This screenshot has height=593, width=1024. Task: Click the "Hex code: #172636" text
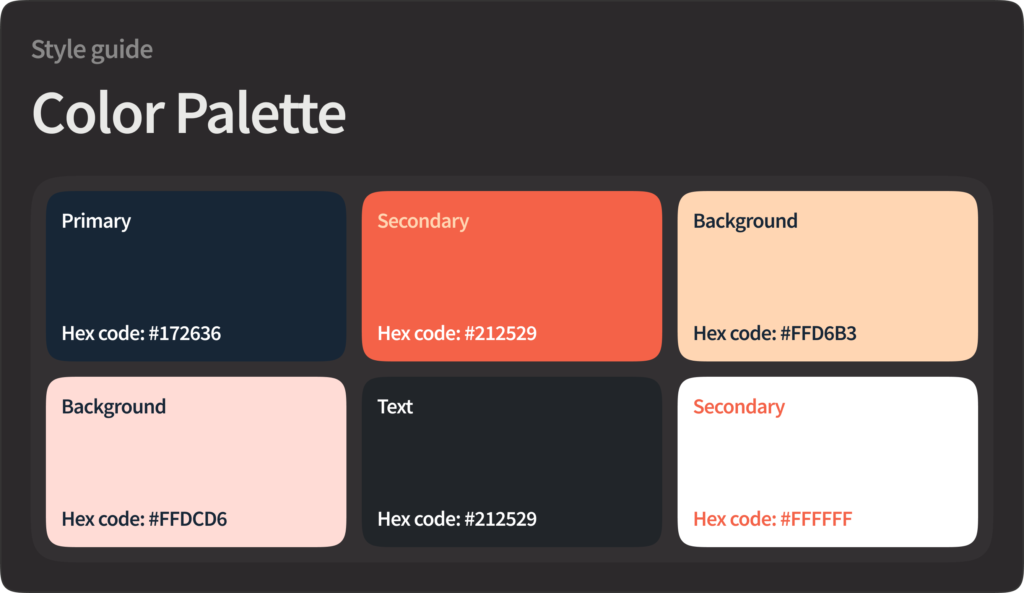[141, 333]
